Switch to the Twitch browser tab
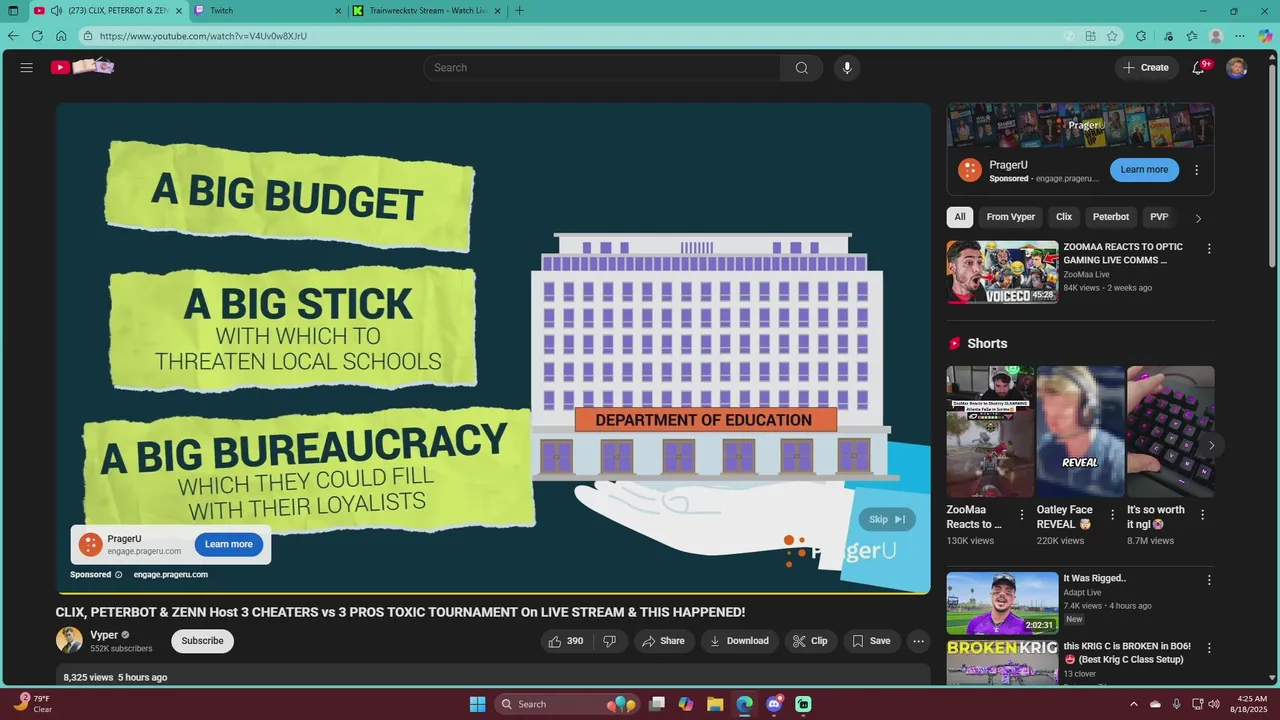 (267, 10)
